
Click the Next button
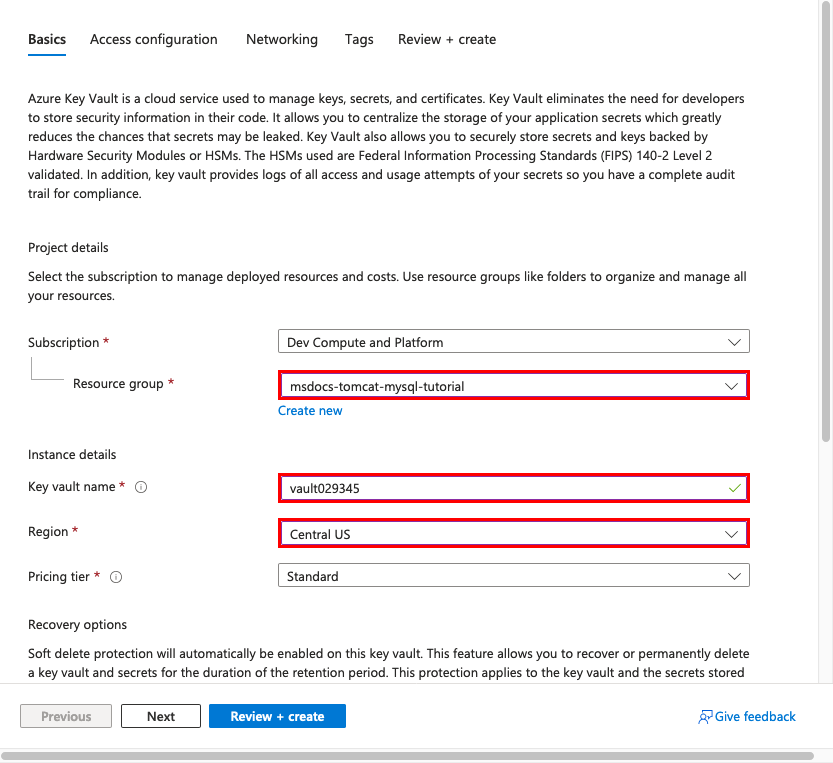tap(160, 716)
